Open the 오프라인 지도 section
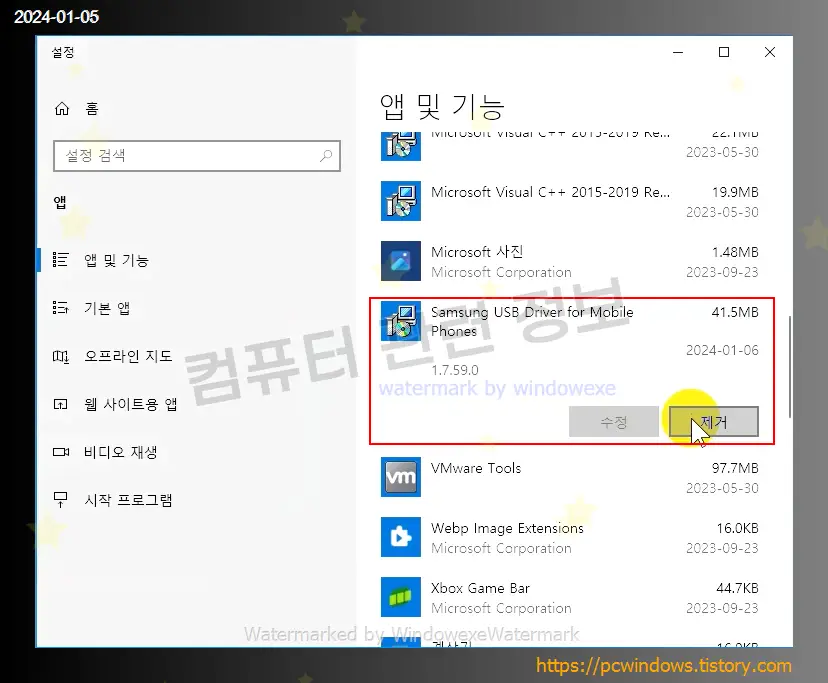 tap(128, 357)
